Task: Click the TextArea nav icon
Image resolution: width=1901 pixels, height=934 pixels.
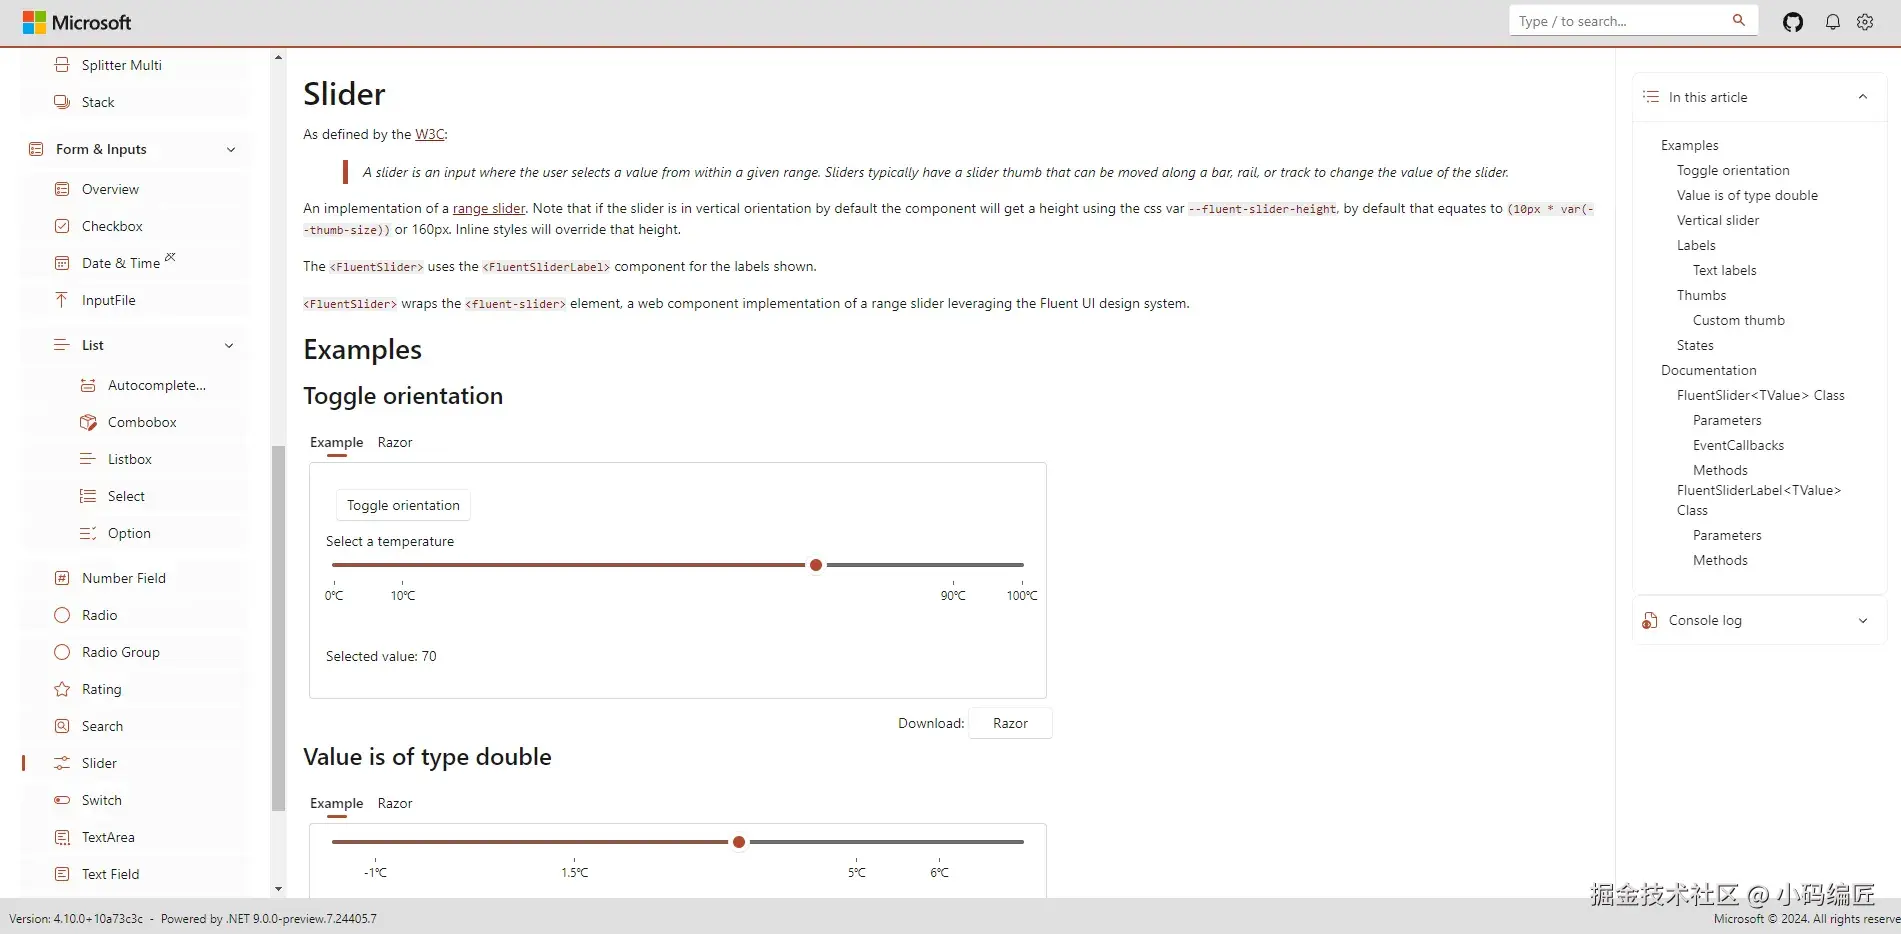Action: [62, 837]
